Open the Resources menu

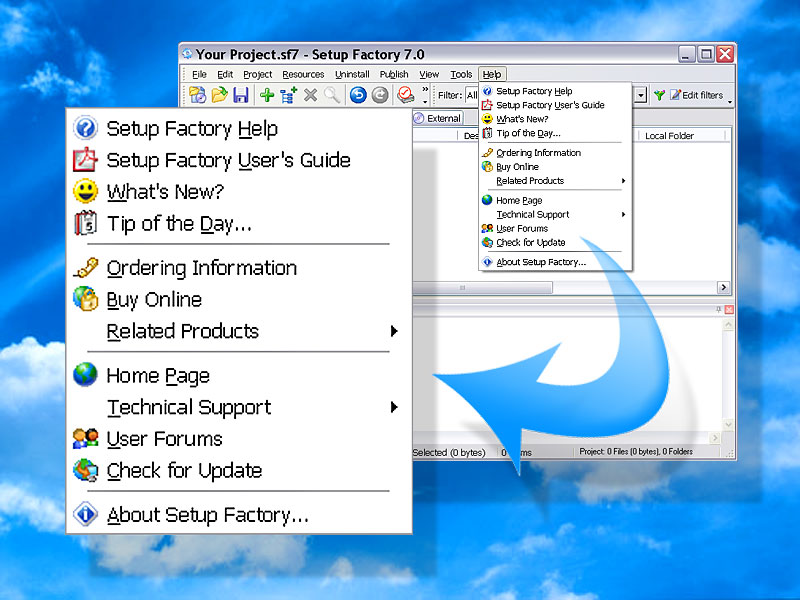[303, 74]
